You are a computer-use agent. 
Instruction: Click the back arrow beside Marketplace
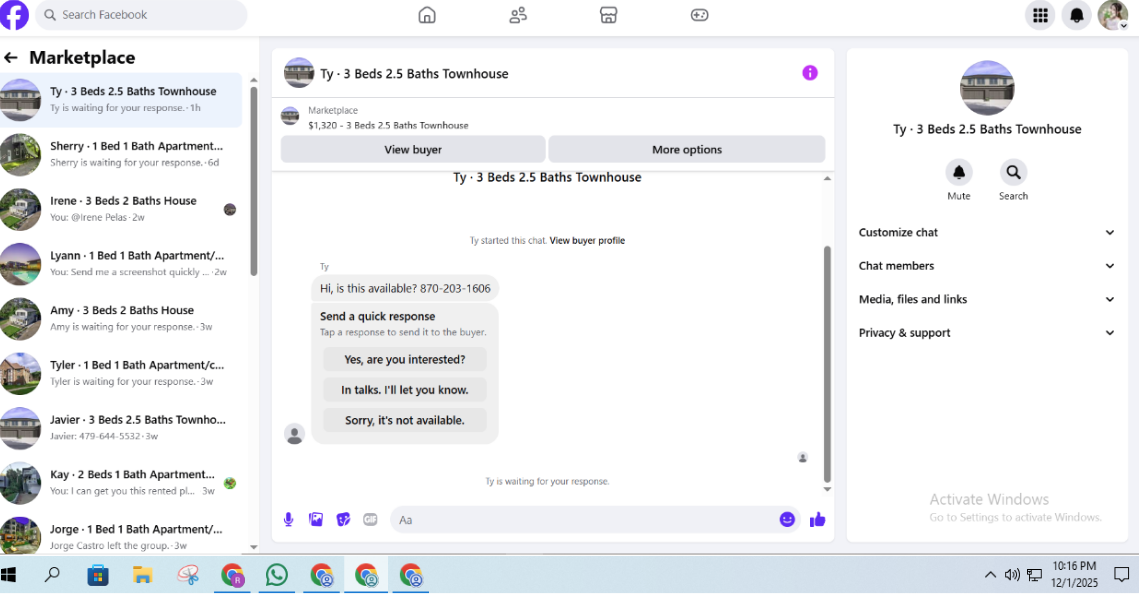[11, 57]
